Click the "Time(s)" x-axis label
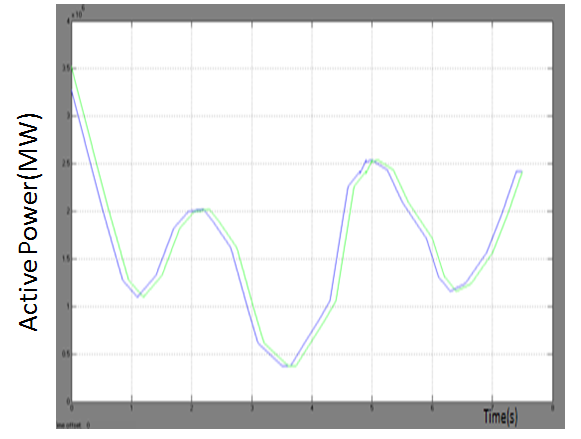 [500, 416]
